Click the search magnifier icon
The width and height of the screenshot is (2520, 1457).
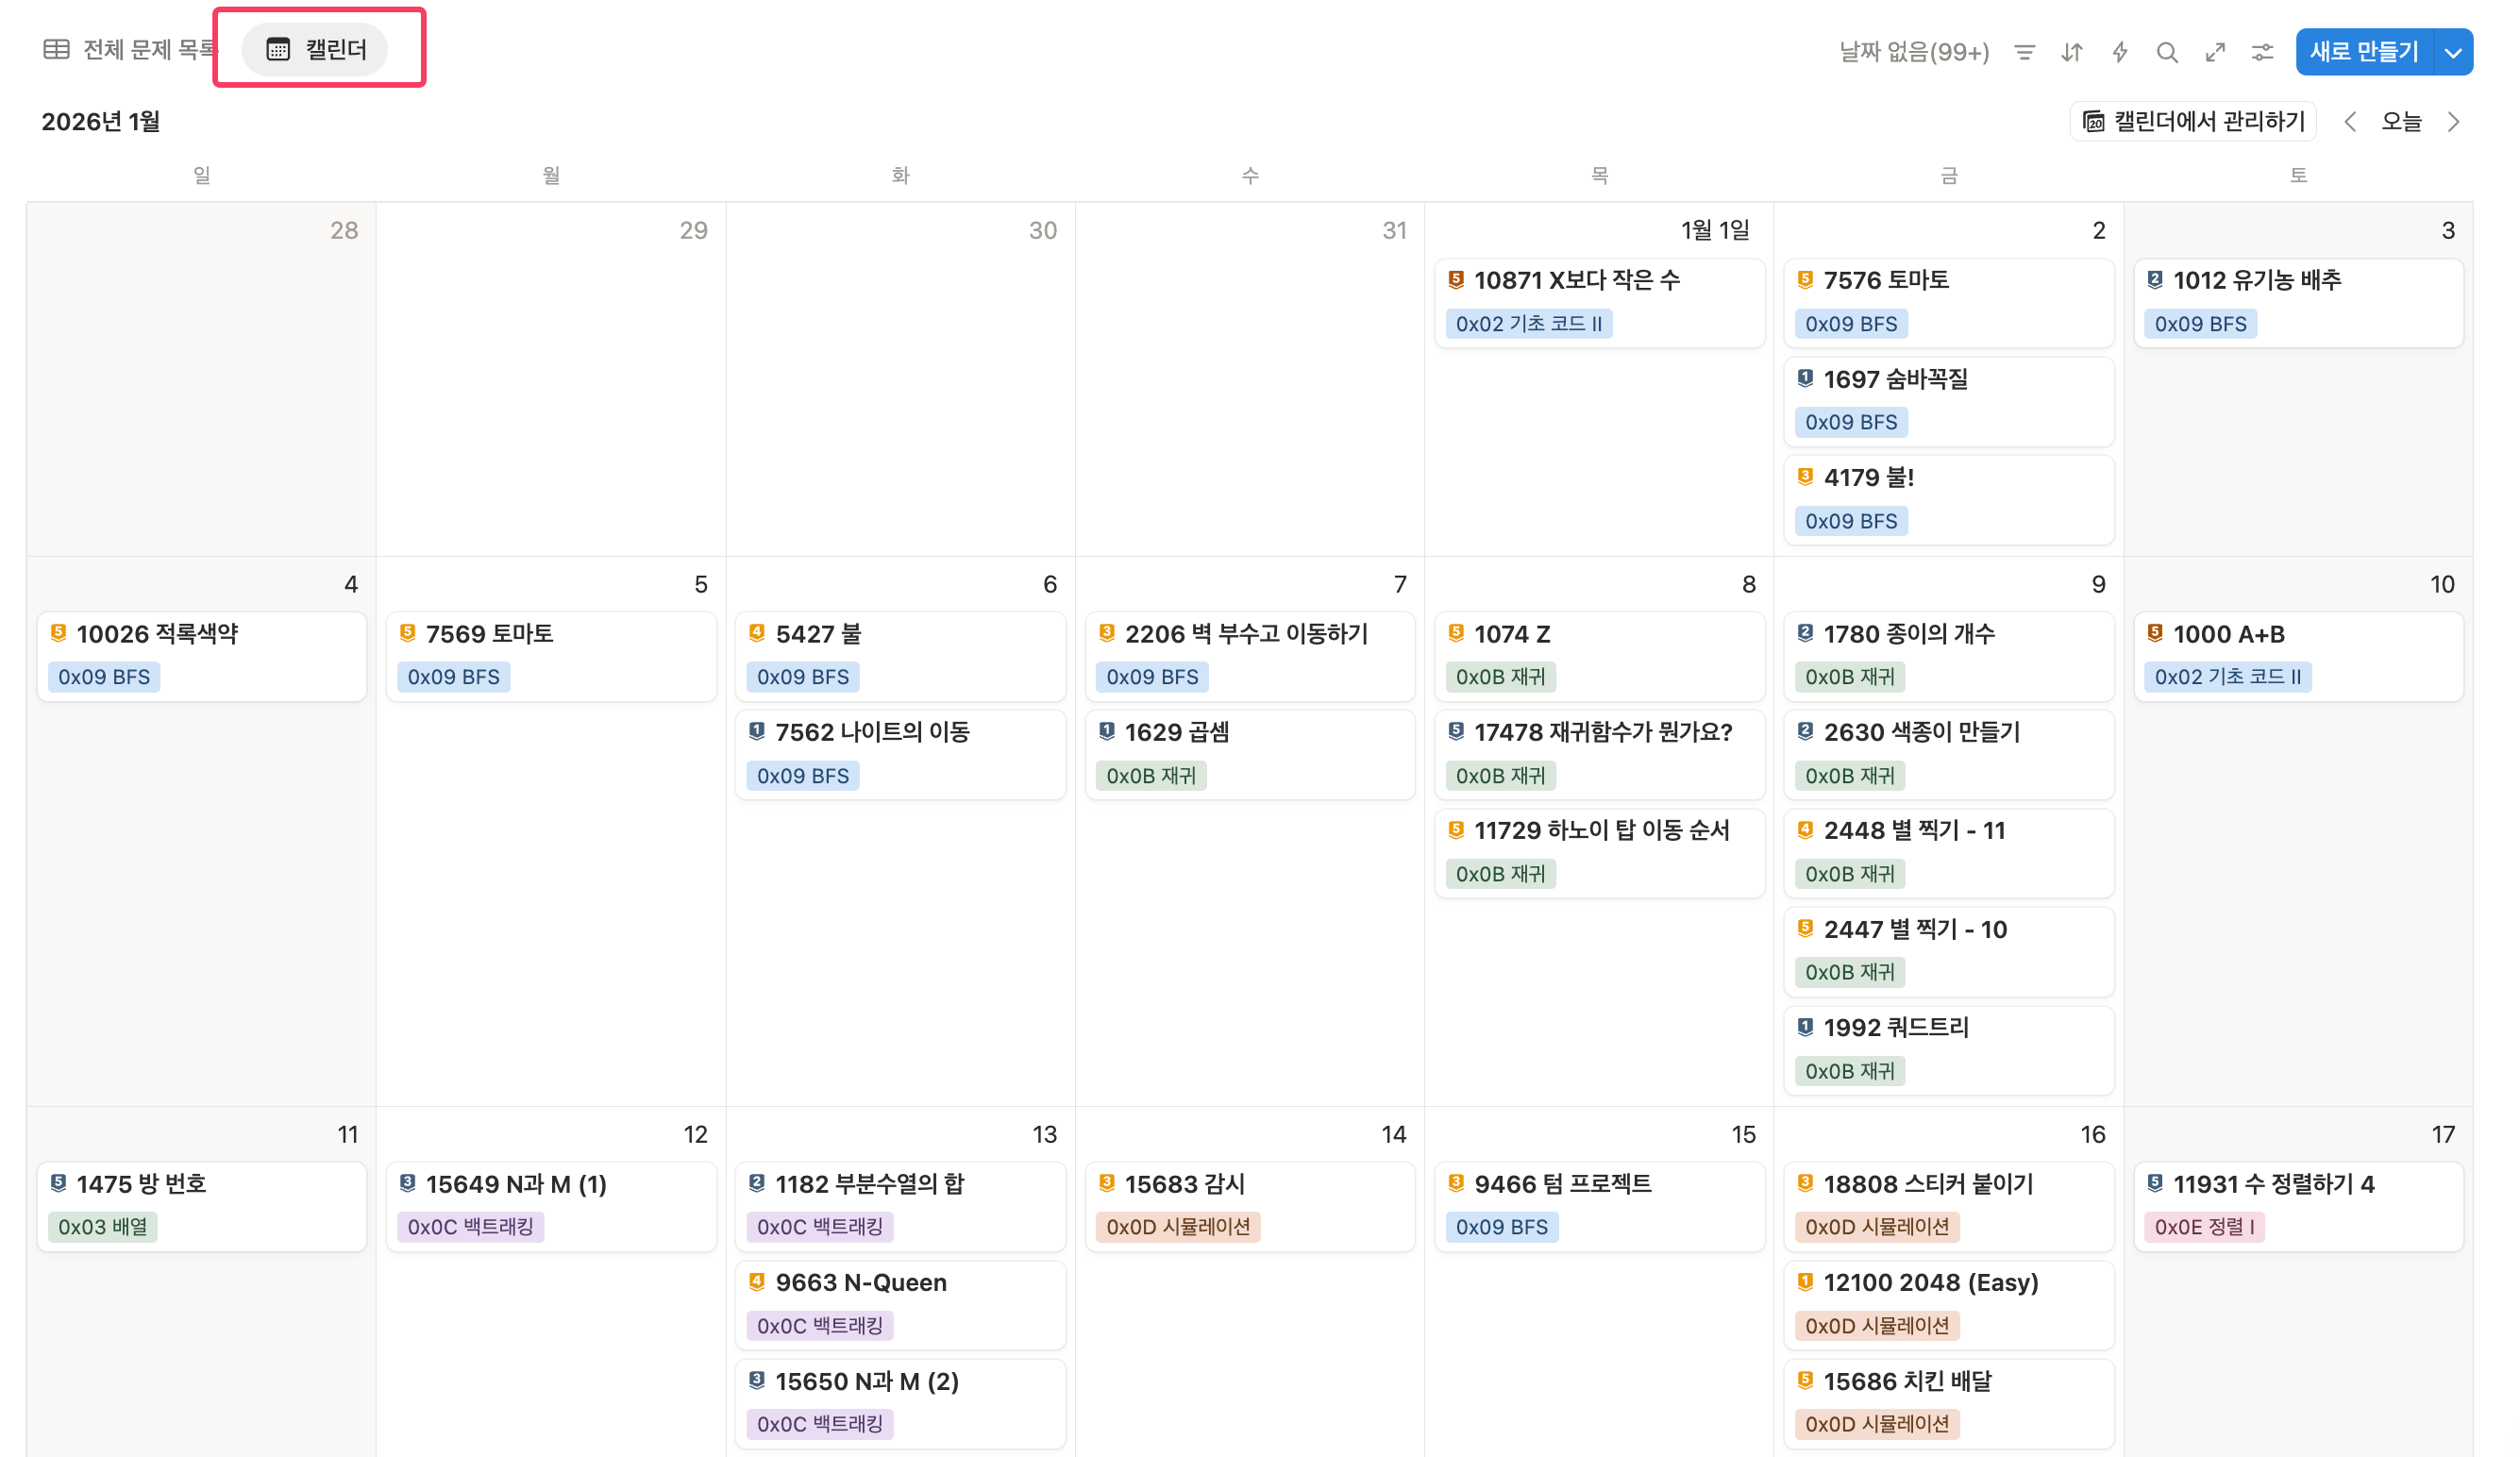2166,52
